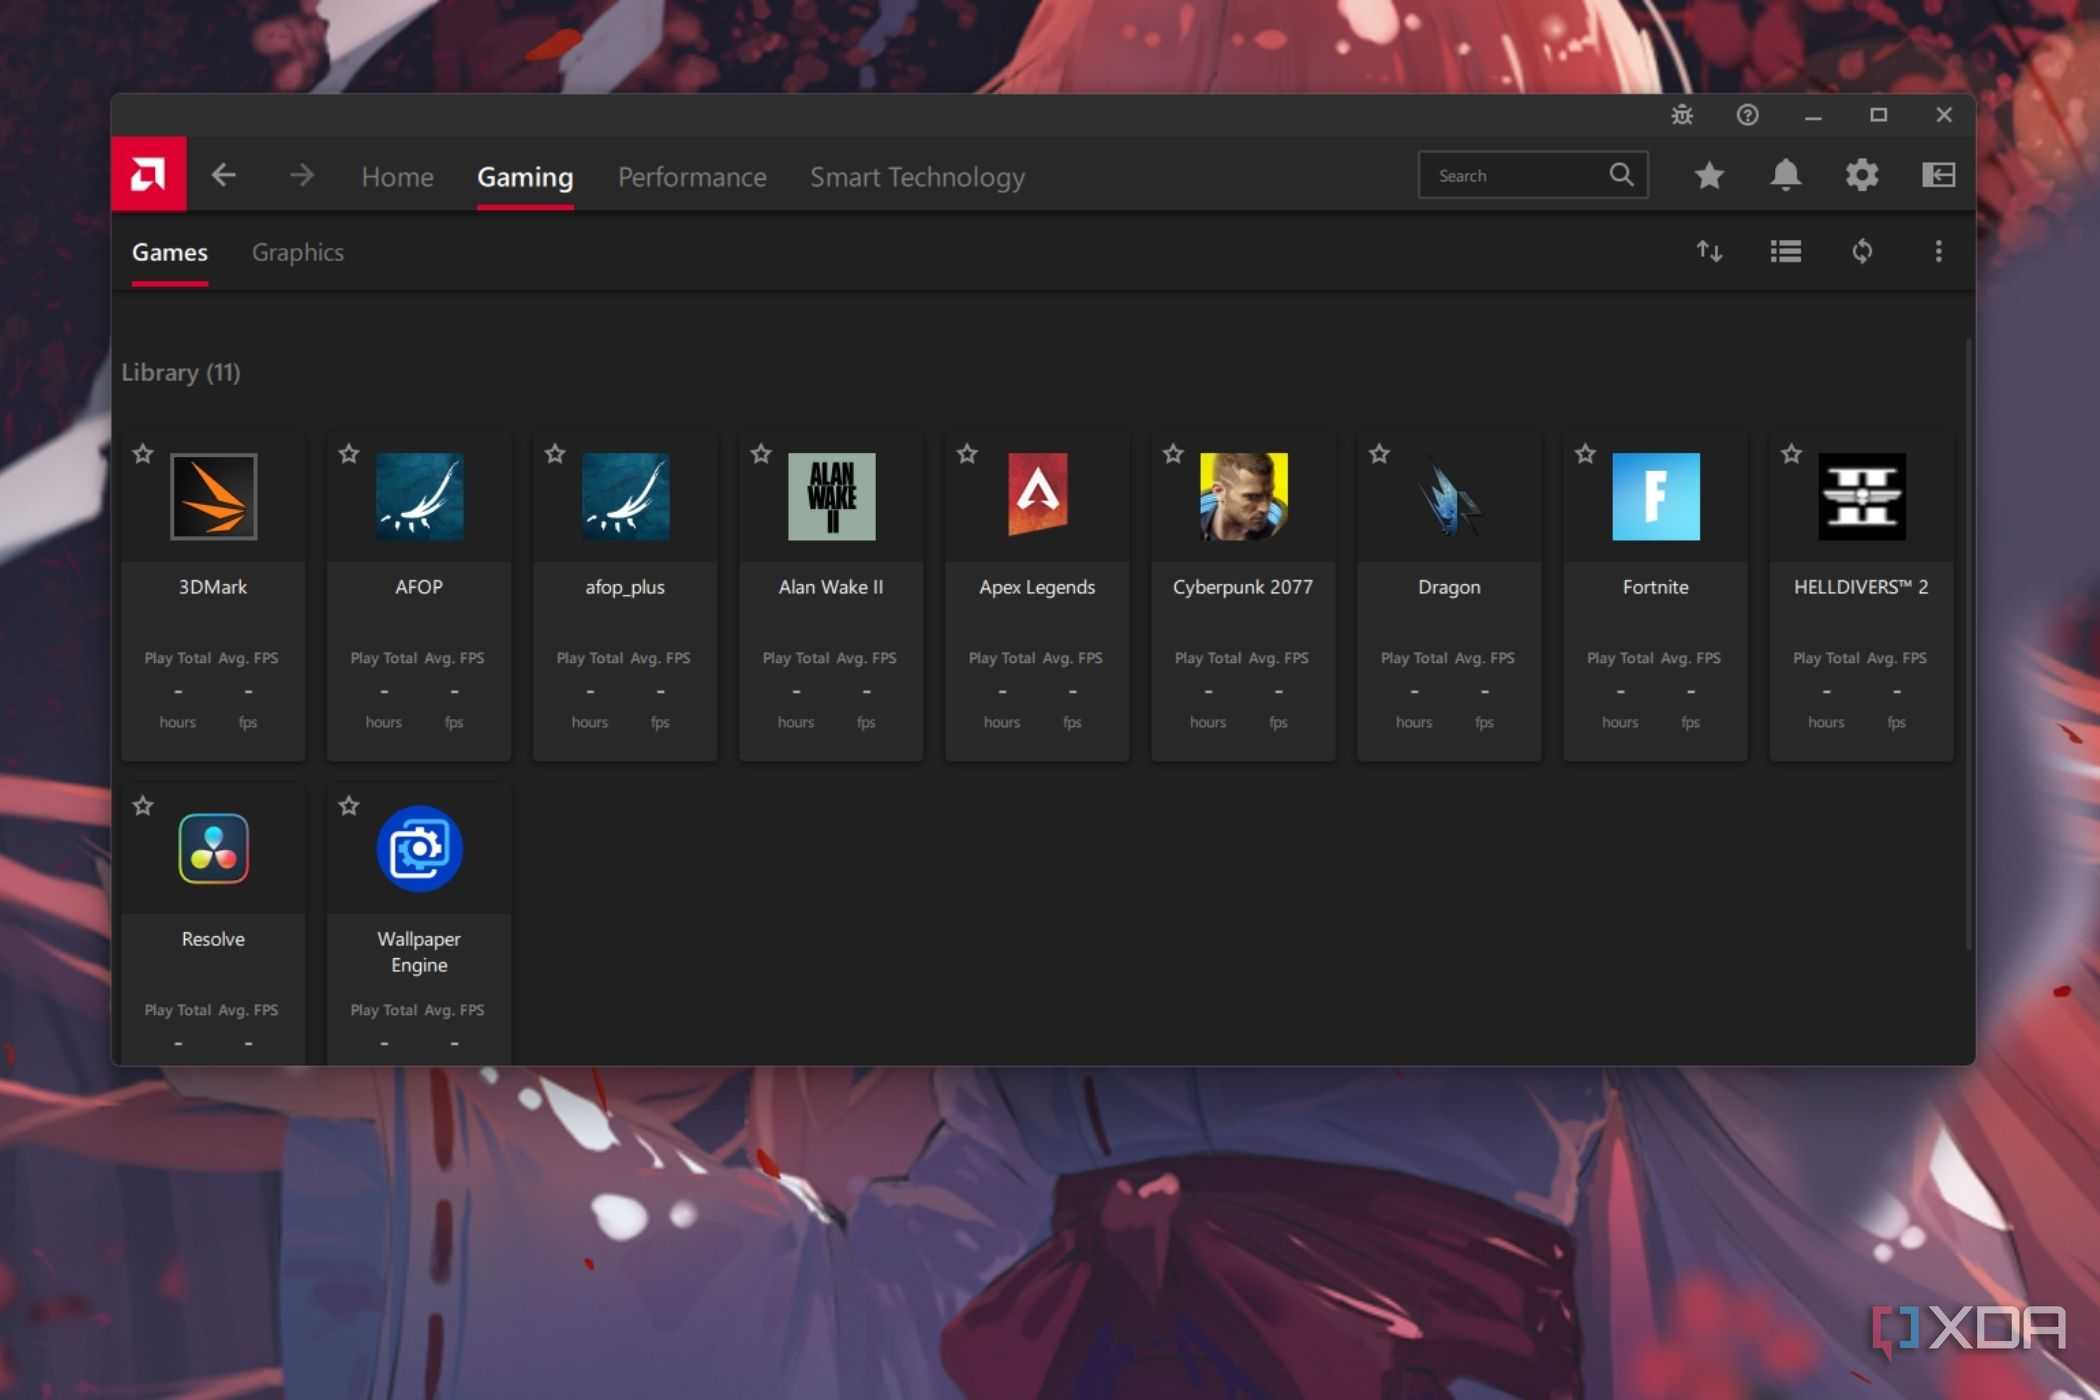The image size is (2100, 1400).
Task: Open the Performance tab
Action: (692, 177)
